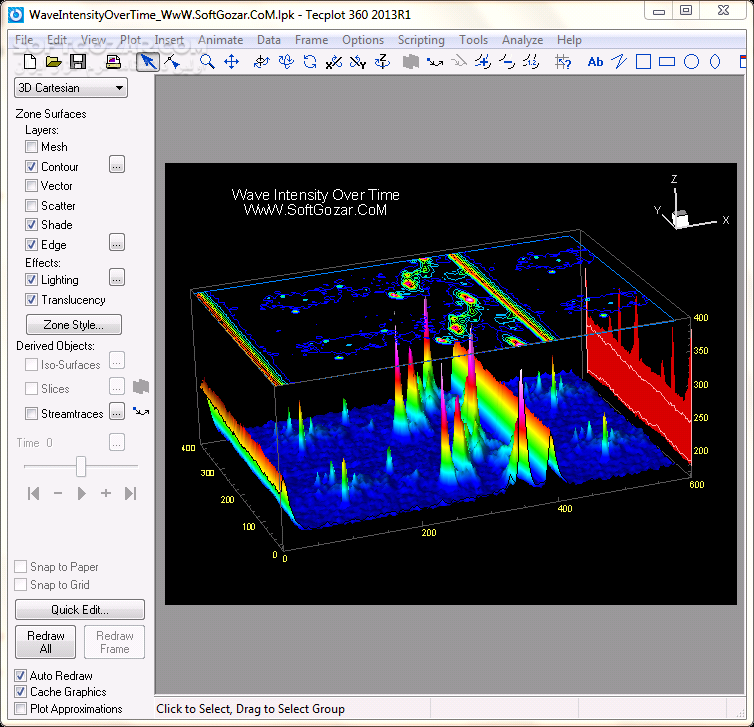Disable the Contour layer checkbox

pyautogui.click(x=31, y=166)
